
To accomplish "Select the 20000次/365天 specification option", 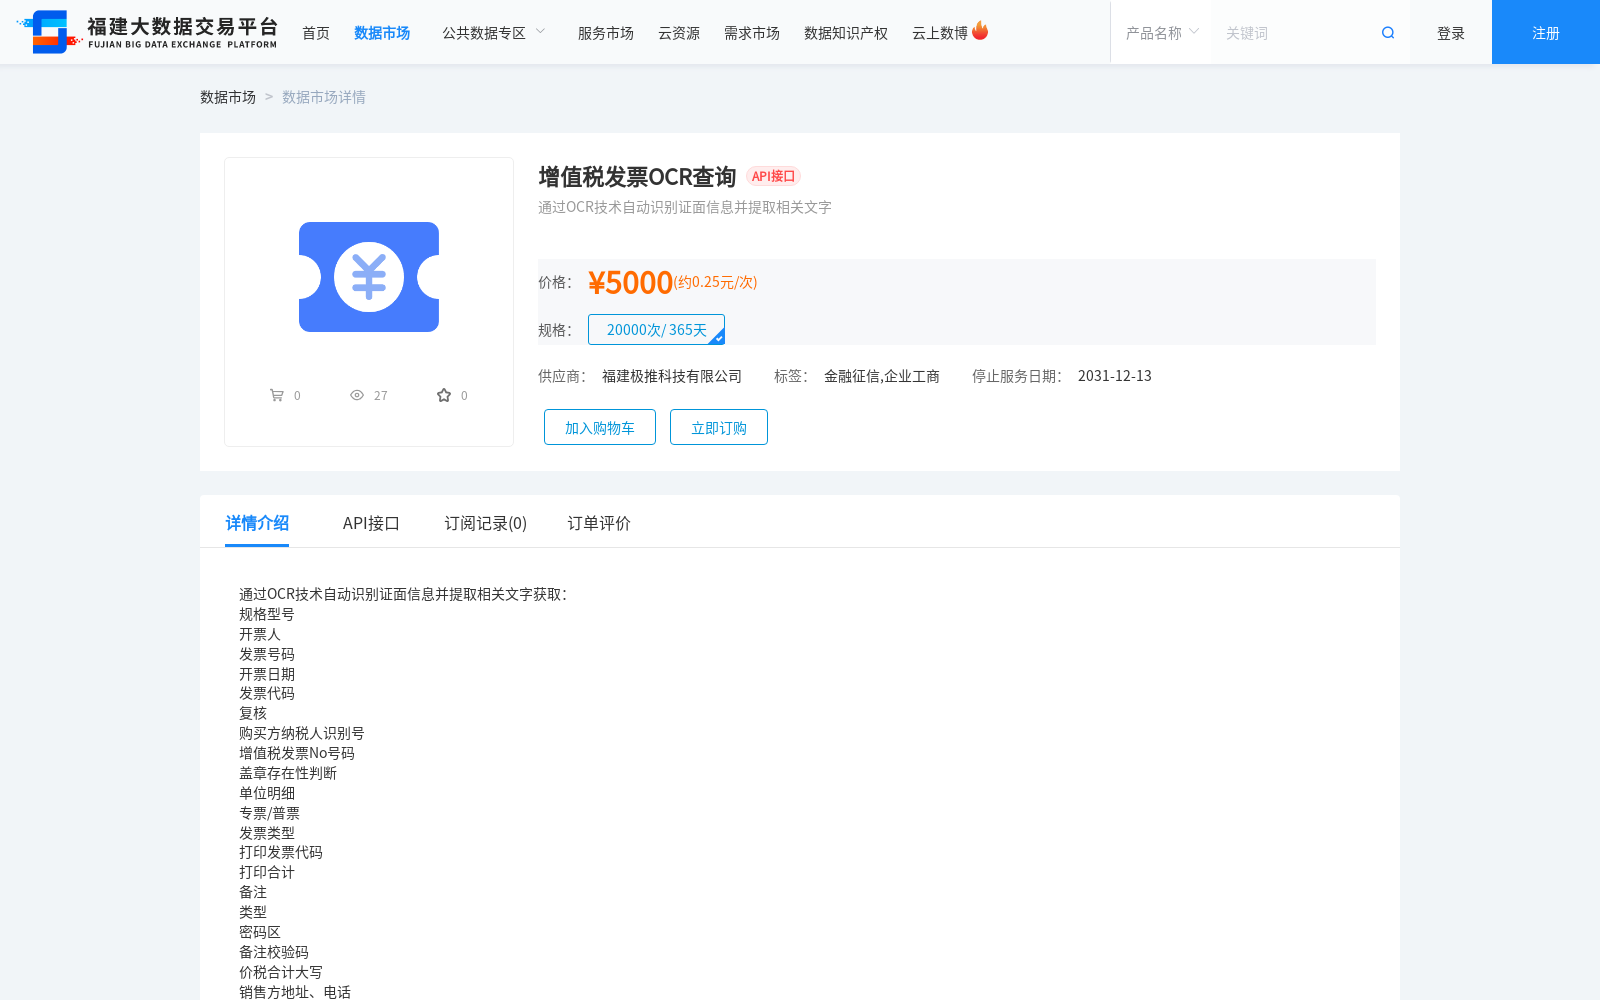I will click(656, 329).
